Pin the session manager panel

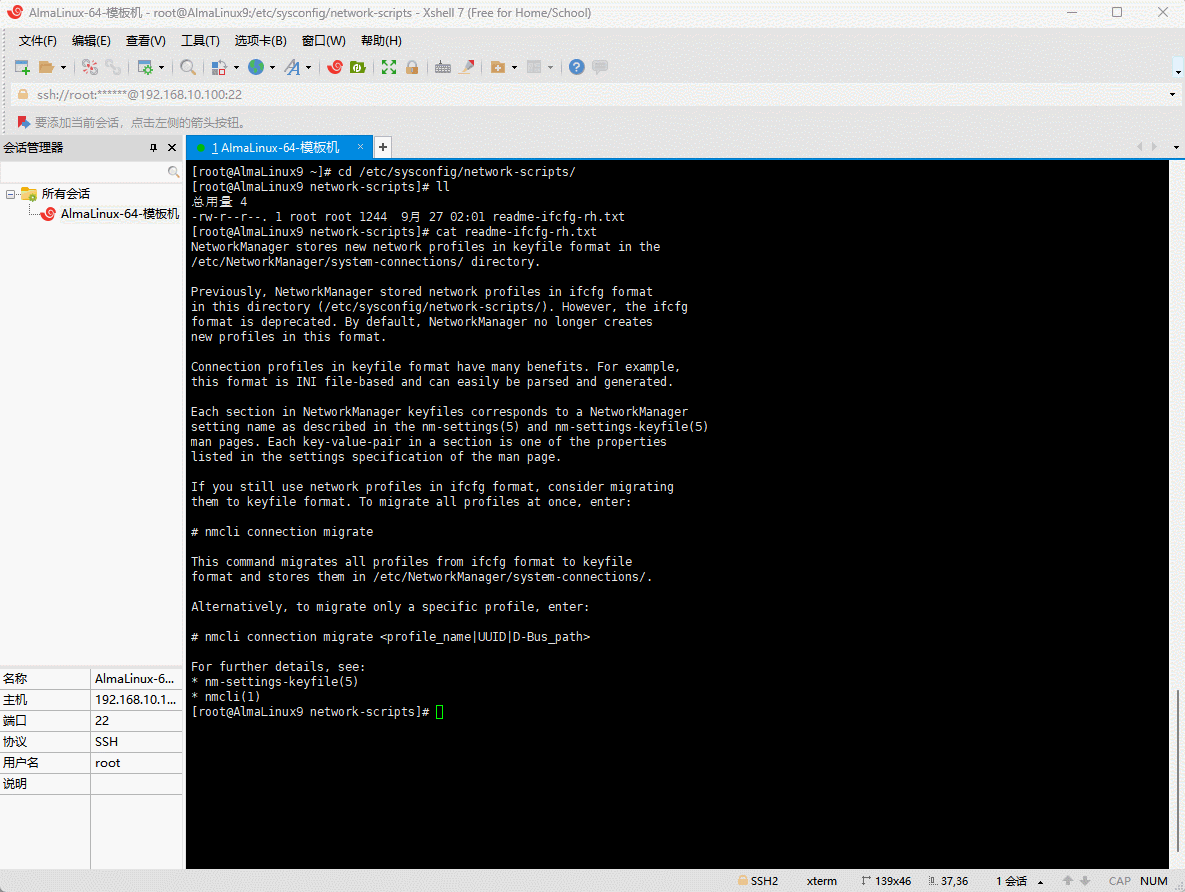(153, 147)
